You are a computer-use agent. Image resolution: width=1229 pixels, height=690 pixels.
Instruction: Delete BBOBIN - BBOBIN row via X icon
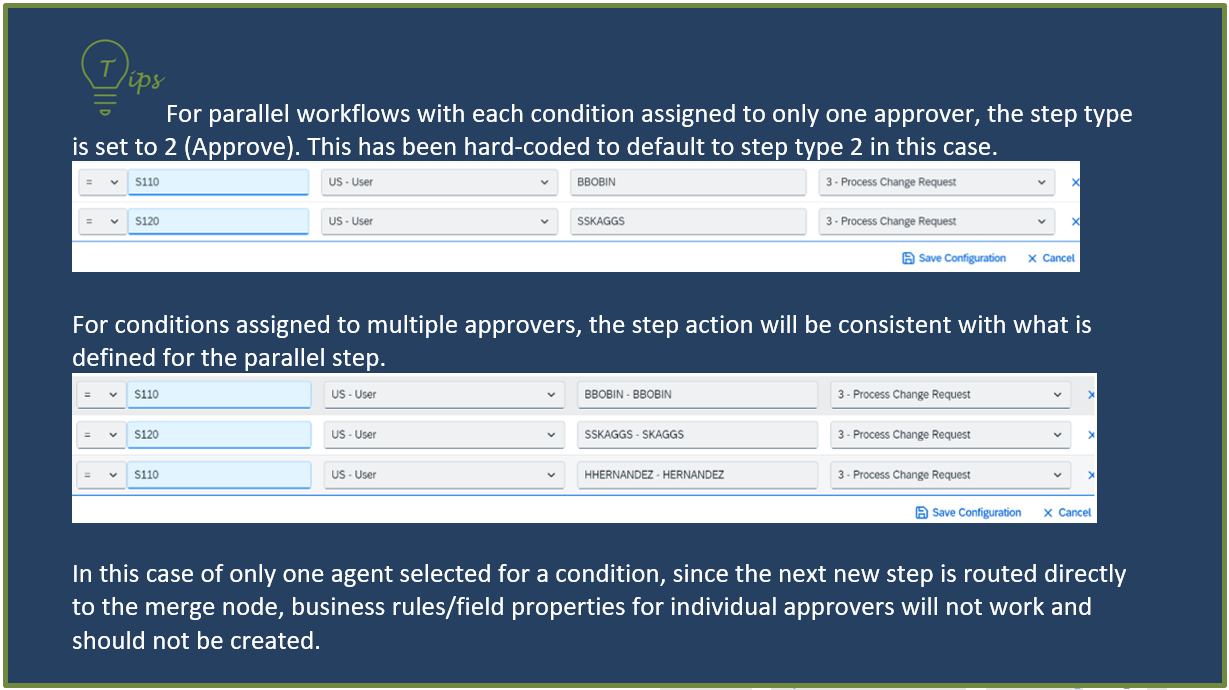[x=1091, y=395]
